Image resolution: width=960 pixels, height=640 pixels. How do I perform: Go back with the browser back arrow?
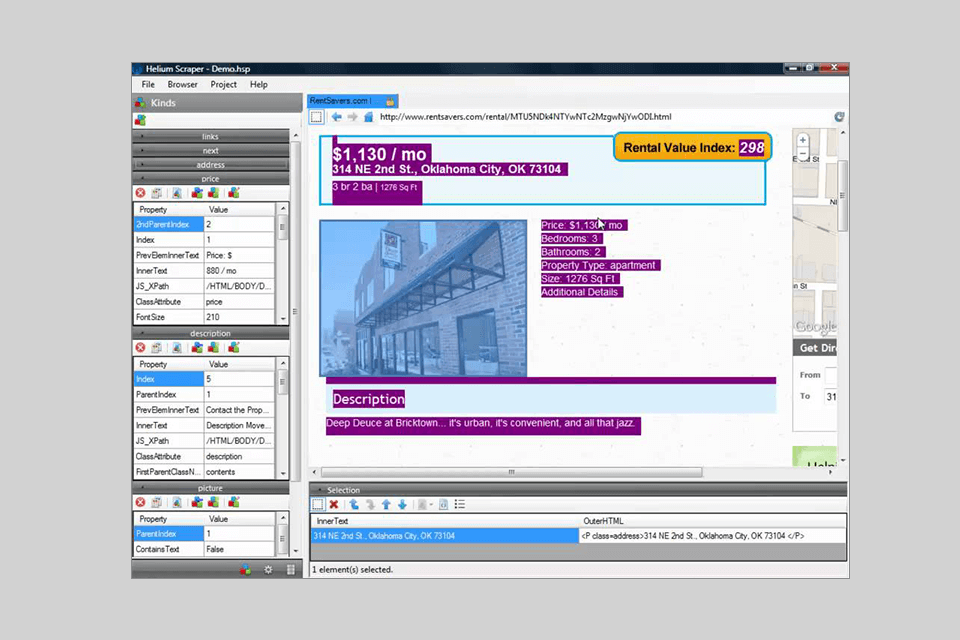click(x=336, y=117)
